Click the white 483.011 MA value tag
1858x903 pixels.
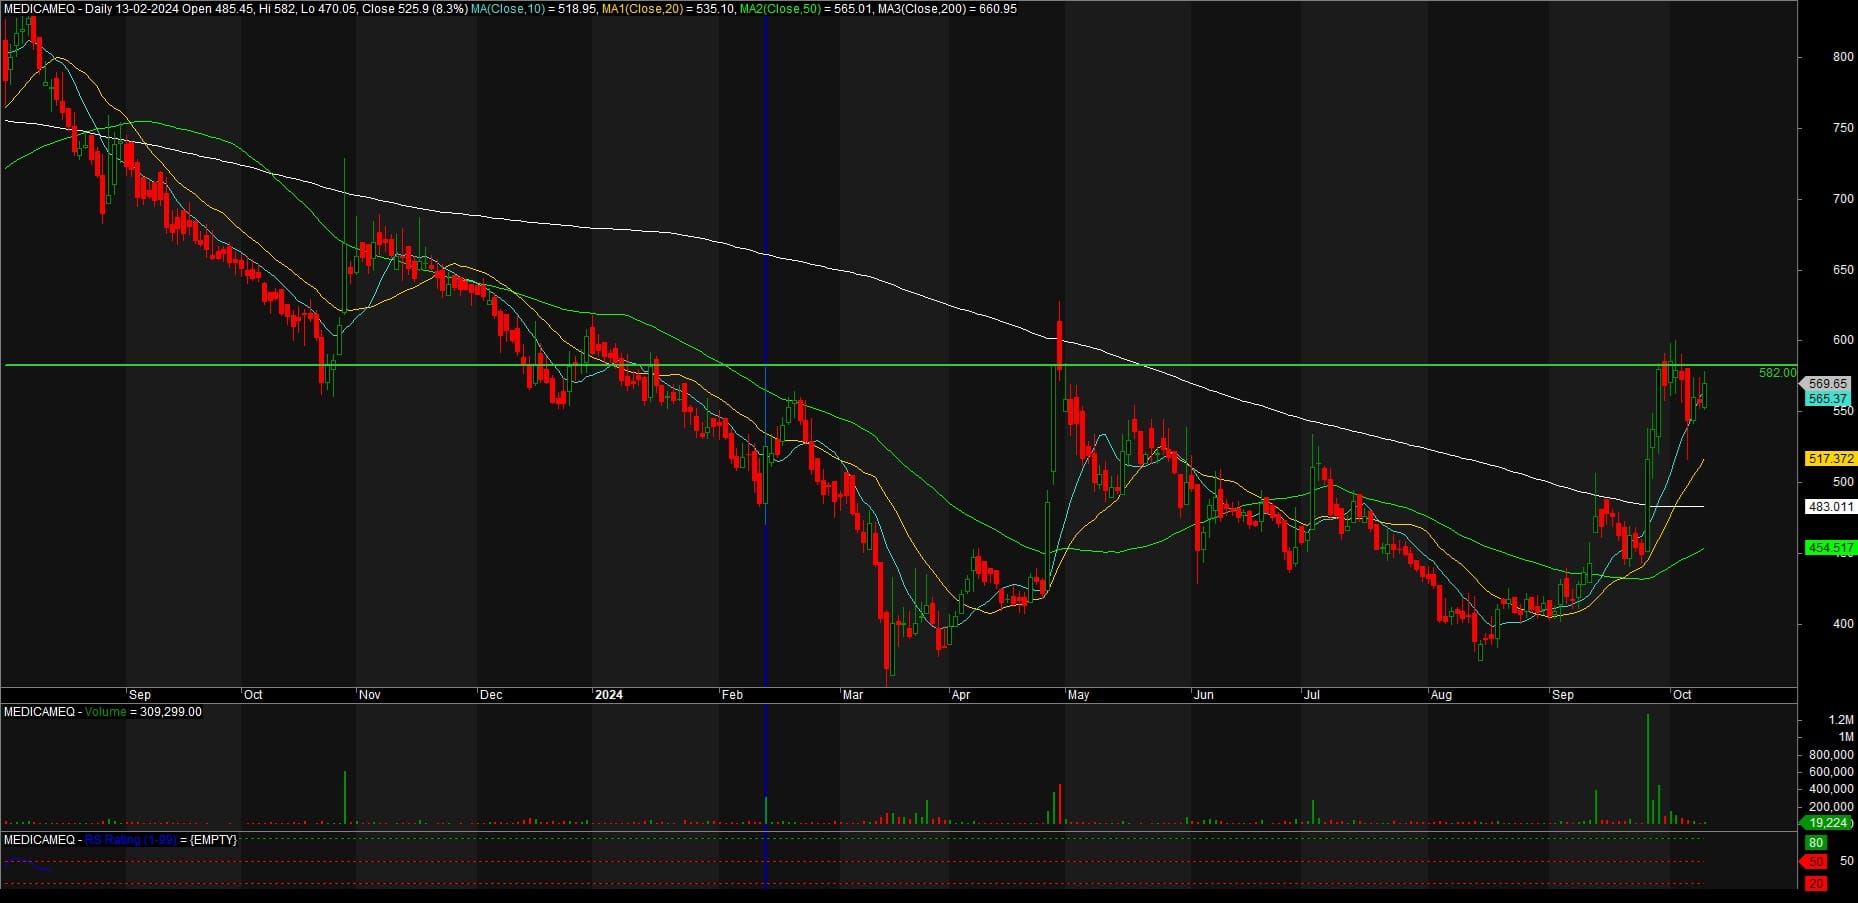click(x=1830, y=507)
